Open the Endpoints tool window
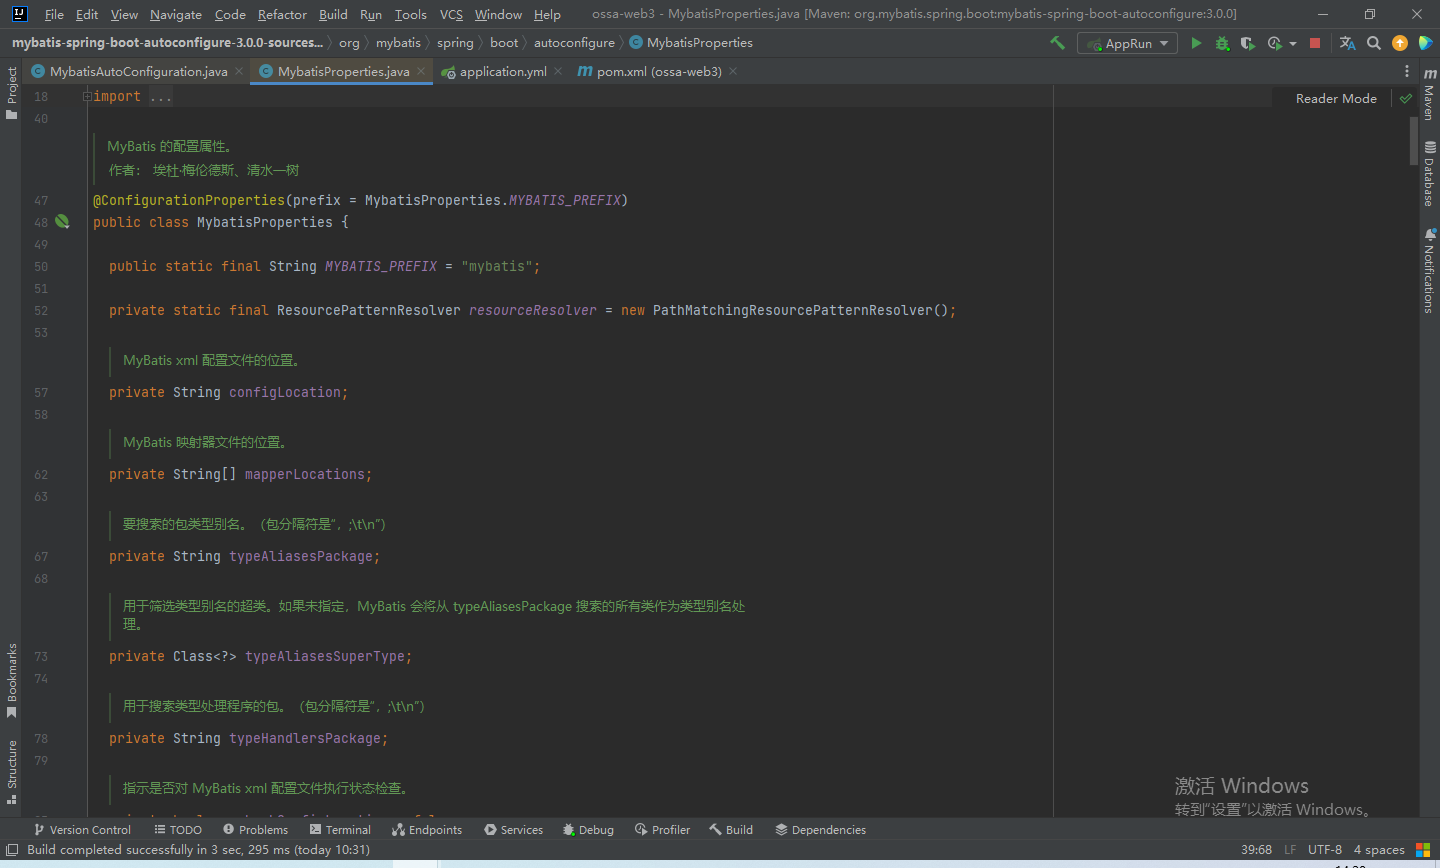The height and width of the screenshot is (868, 1440). tap(427, 830)
